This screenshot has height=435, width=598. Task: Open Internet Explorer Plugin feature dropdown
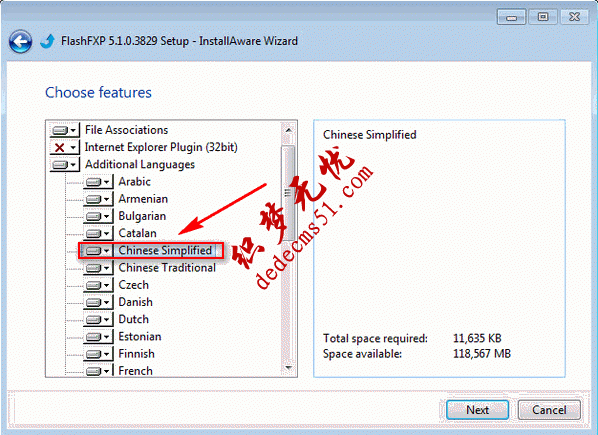[64, 147]
